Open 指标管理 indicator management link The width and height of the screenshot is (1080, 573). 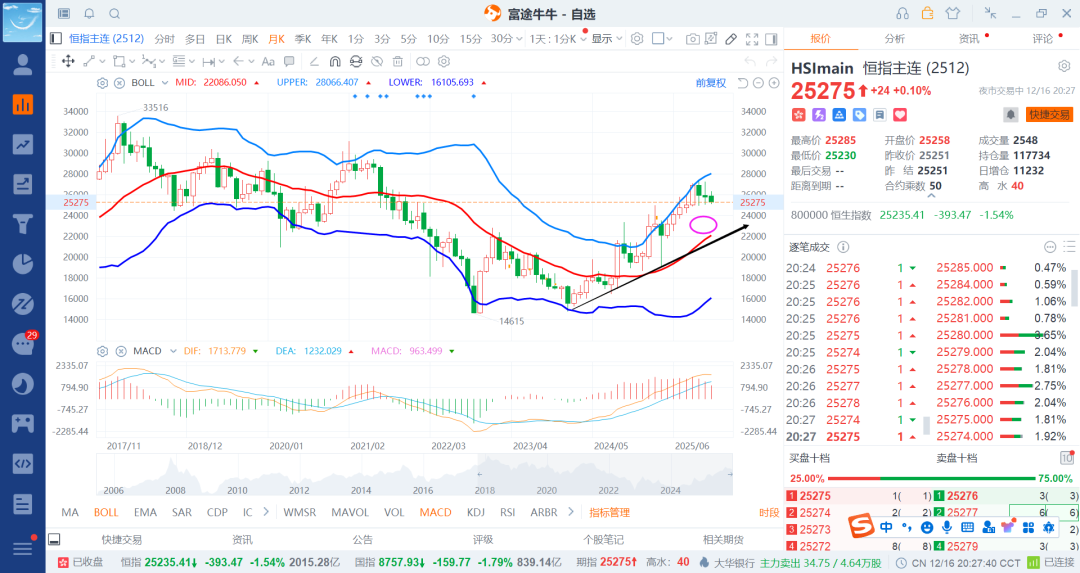pyautogui.click(x=609, y=512)
